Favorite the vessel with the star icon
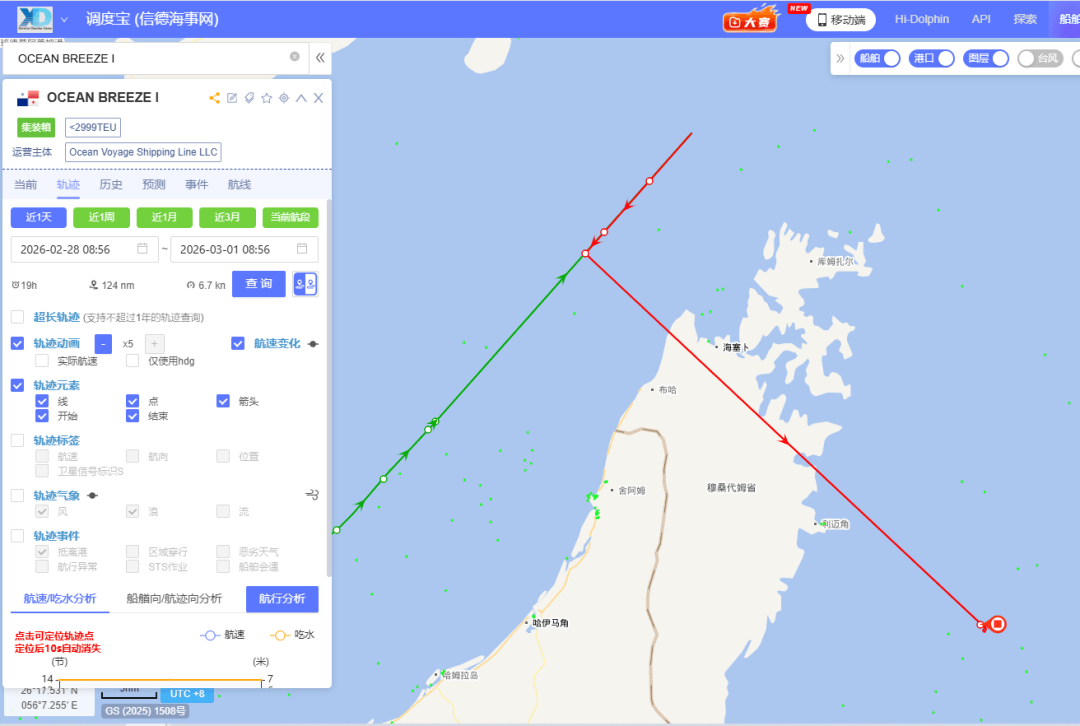Viewport: 1080px width, 726px height. 266,98
